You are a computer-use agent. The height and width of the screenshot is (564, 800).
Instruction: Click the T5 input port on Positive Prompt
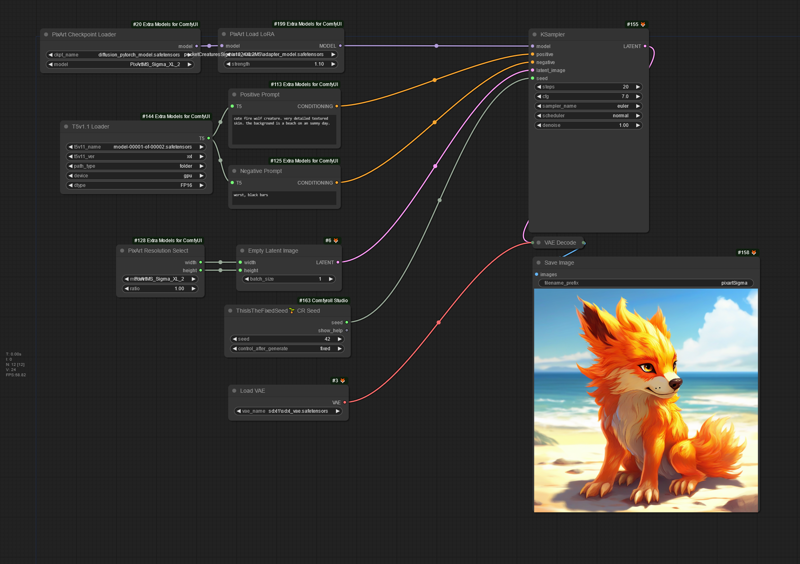pyautogui.click(x=232, y=106)
